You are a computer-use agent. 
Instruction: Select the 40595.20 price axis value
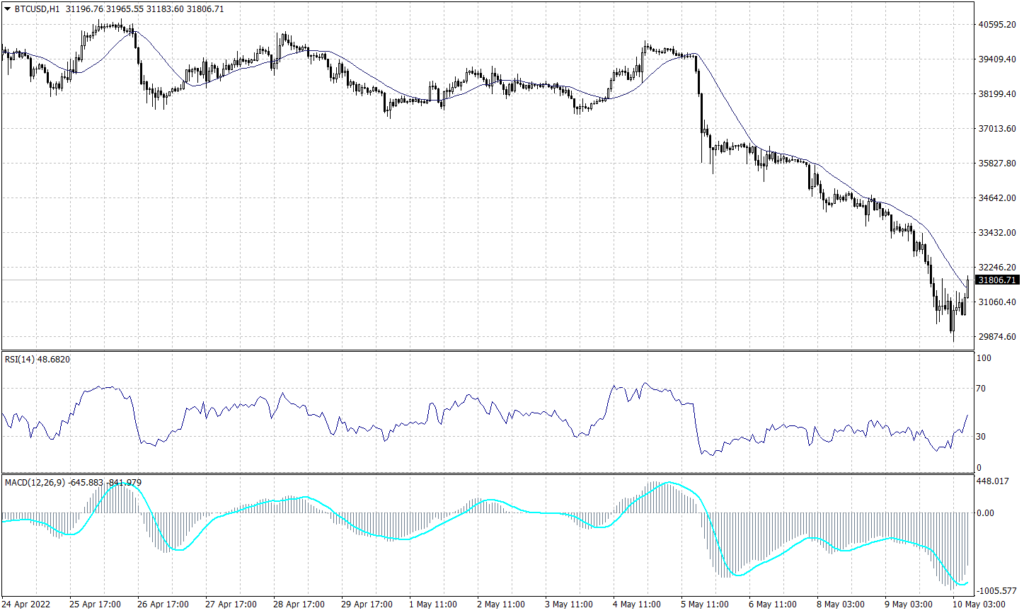(x=996, y=26)
